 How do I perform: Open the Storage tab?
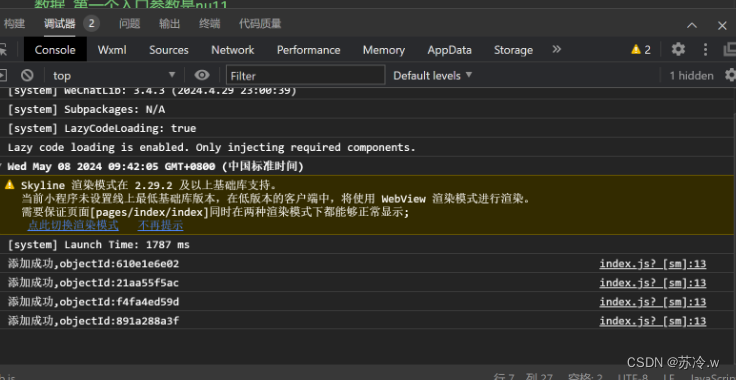coord(513,50)
